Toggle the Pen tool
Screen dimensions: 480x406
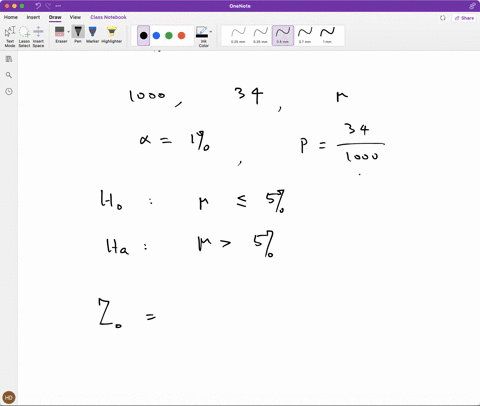[x=78, y=35]
